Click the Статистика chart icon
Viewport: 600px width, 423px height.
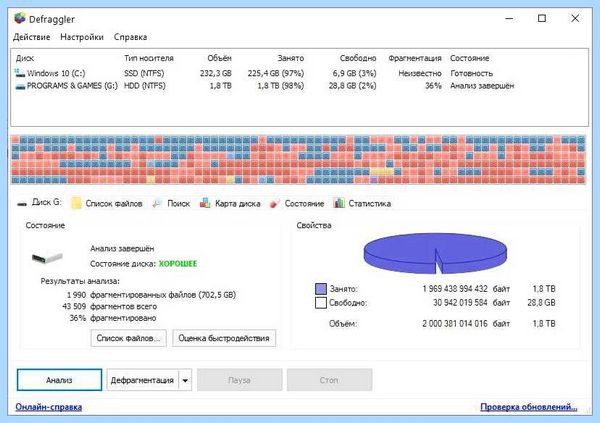click(339, 203)
